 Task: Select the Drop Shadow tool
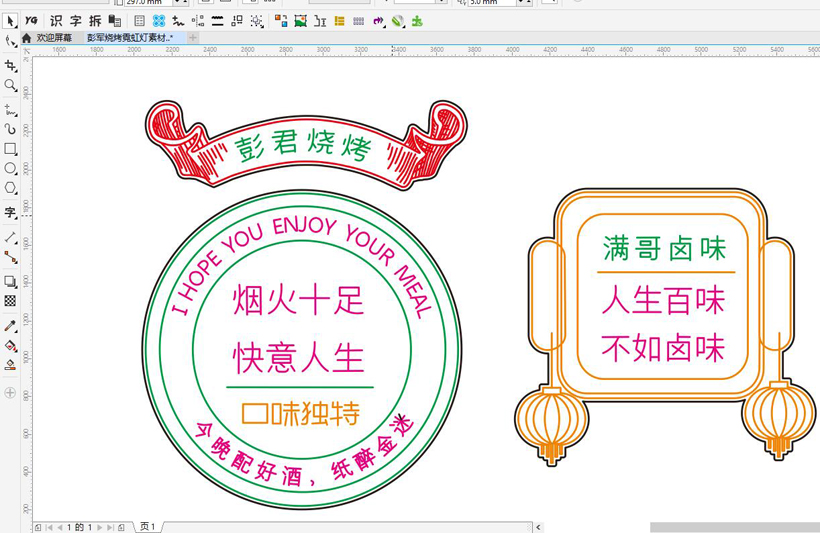10,281
